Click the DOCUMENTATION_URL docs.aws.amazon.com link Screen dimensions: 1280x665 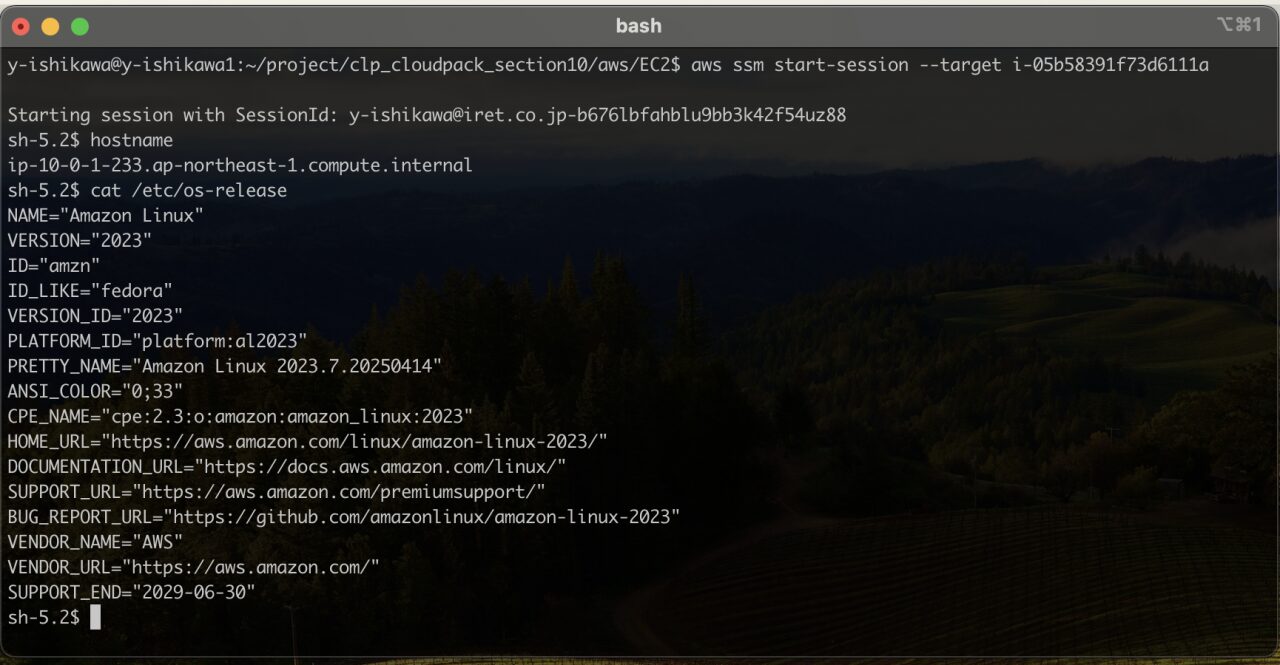381,466
